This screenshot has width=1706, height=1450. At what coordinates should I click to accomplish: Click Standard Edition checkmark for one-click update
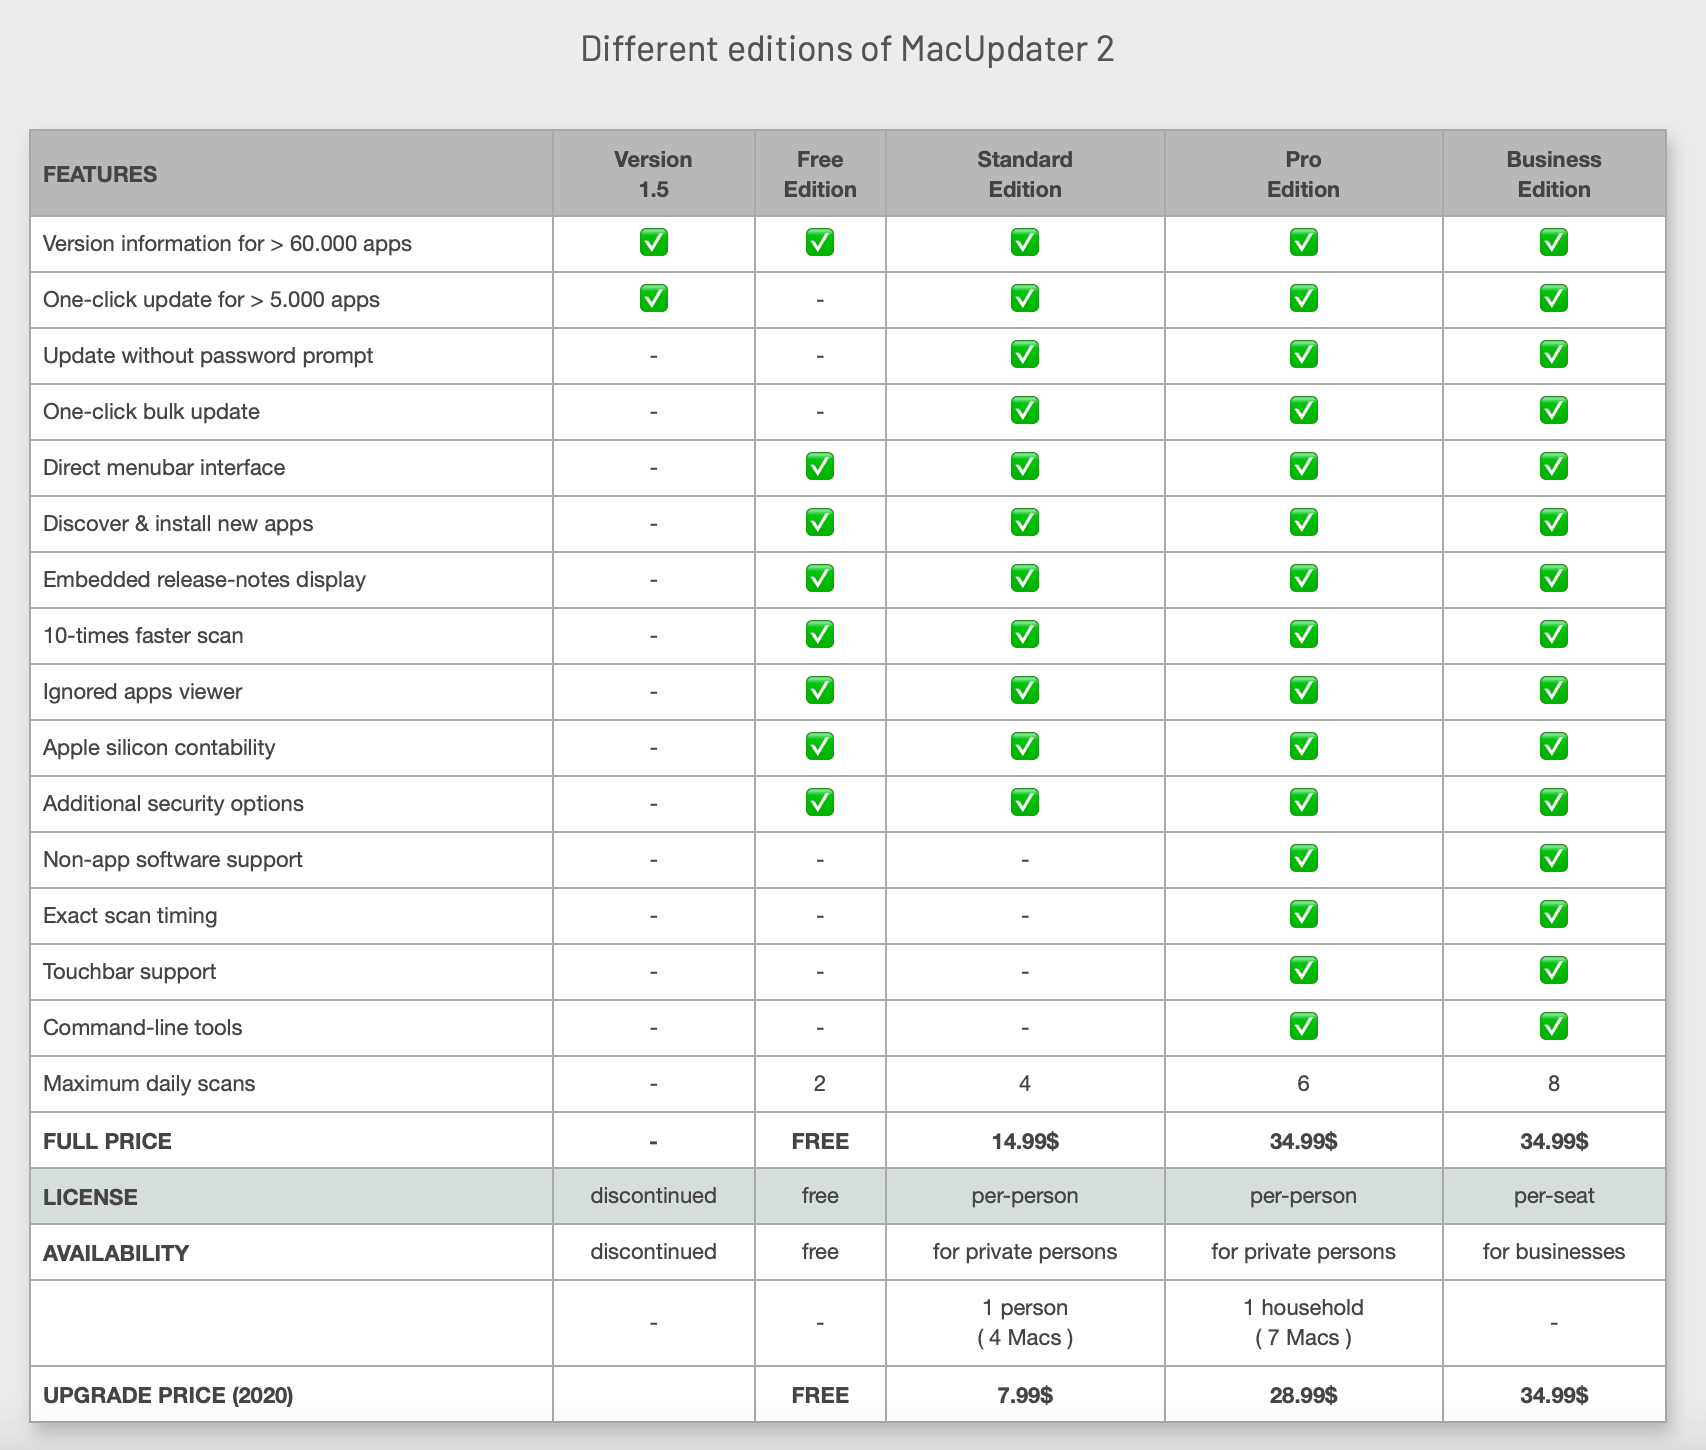coord(1025,299)
